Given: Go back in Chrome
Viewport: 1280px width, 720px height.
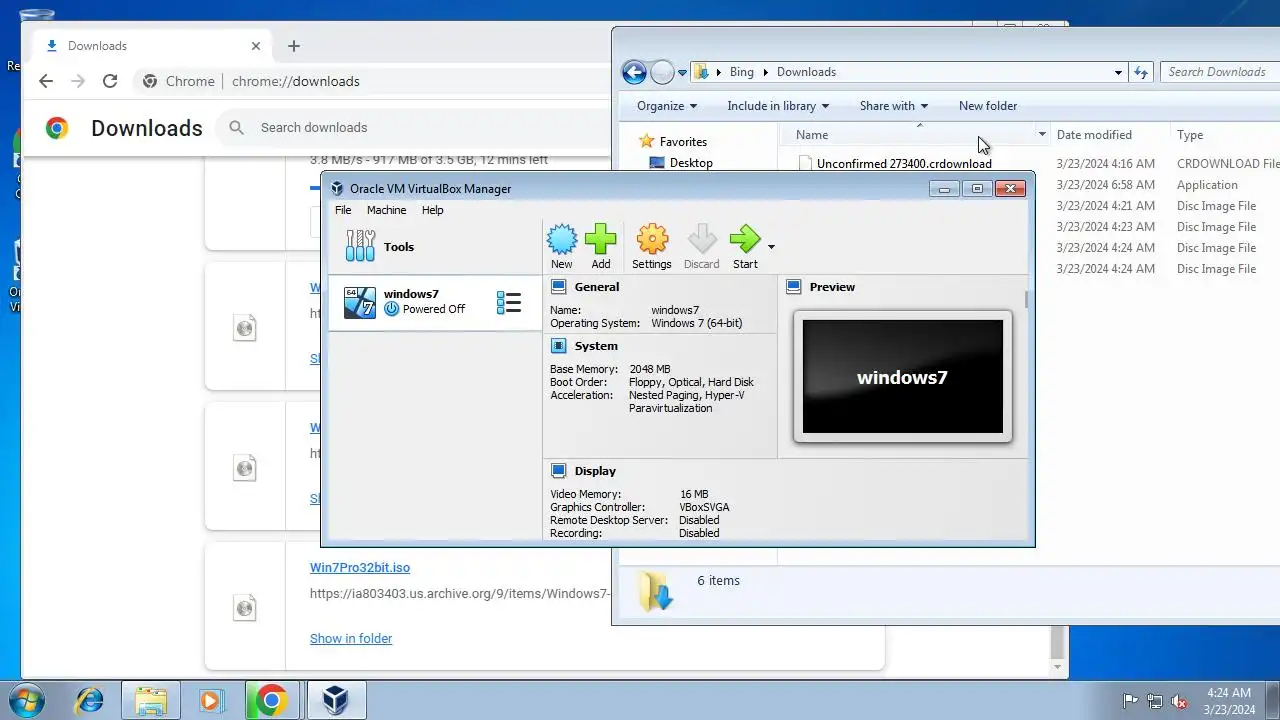Looking at the screenshot, I should coord(46,81).
